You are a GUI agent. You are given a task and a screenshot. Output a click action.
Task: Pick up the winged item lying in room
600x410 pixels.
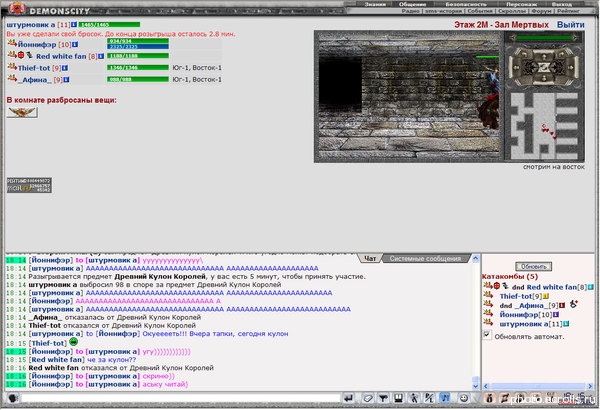coord(22,112)
